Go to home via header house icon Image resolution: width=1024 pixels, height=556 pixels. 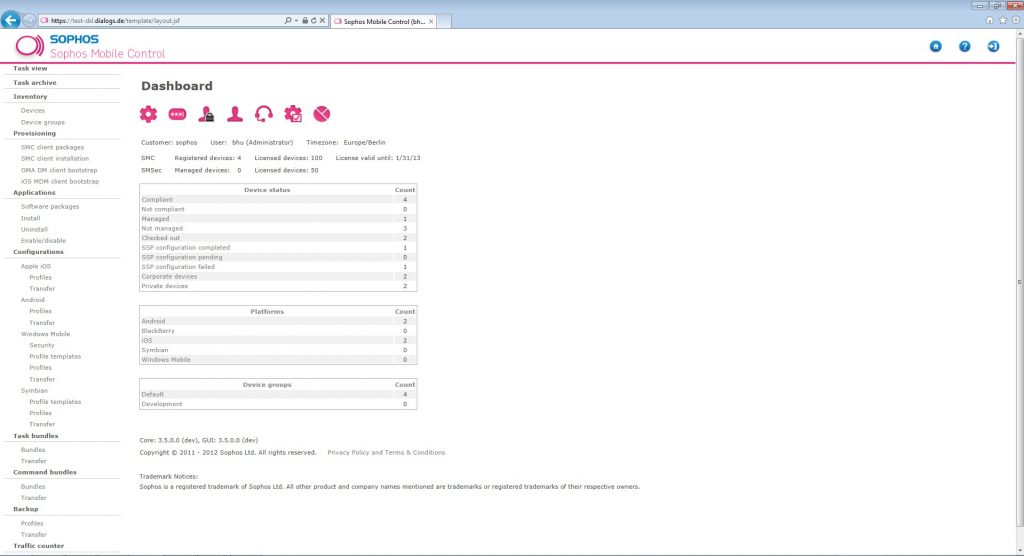pyautogui.click(x=936, y=46)
